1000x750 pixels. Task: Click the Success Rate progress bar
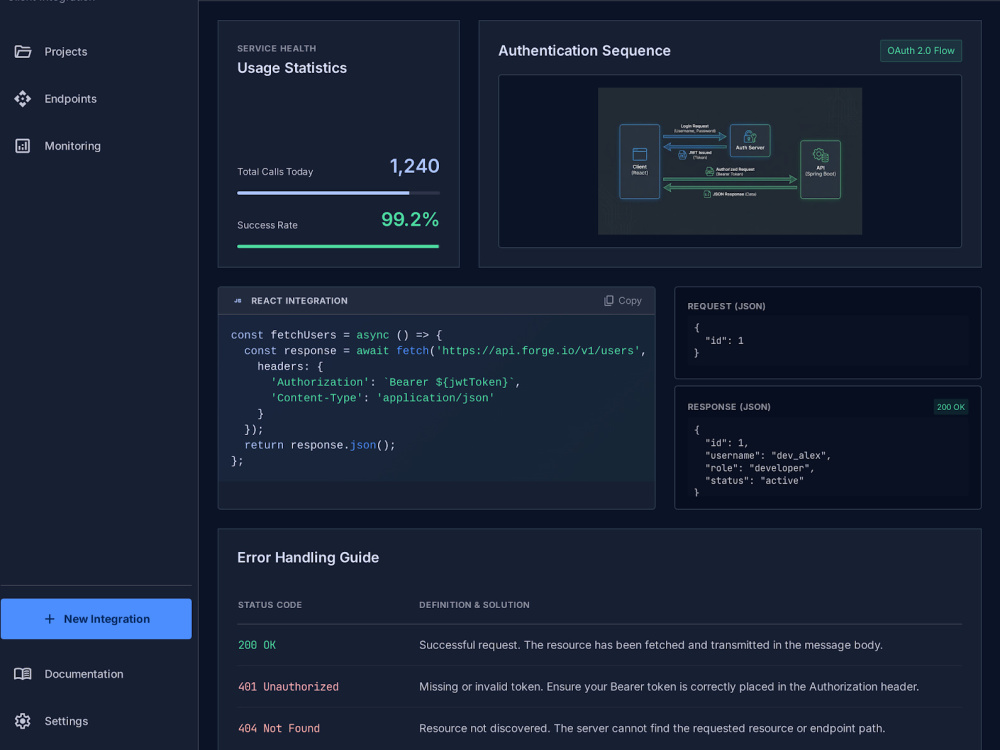click(338, 246)
